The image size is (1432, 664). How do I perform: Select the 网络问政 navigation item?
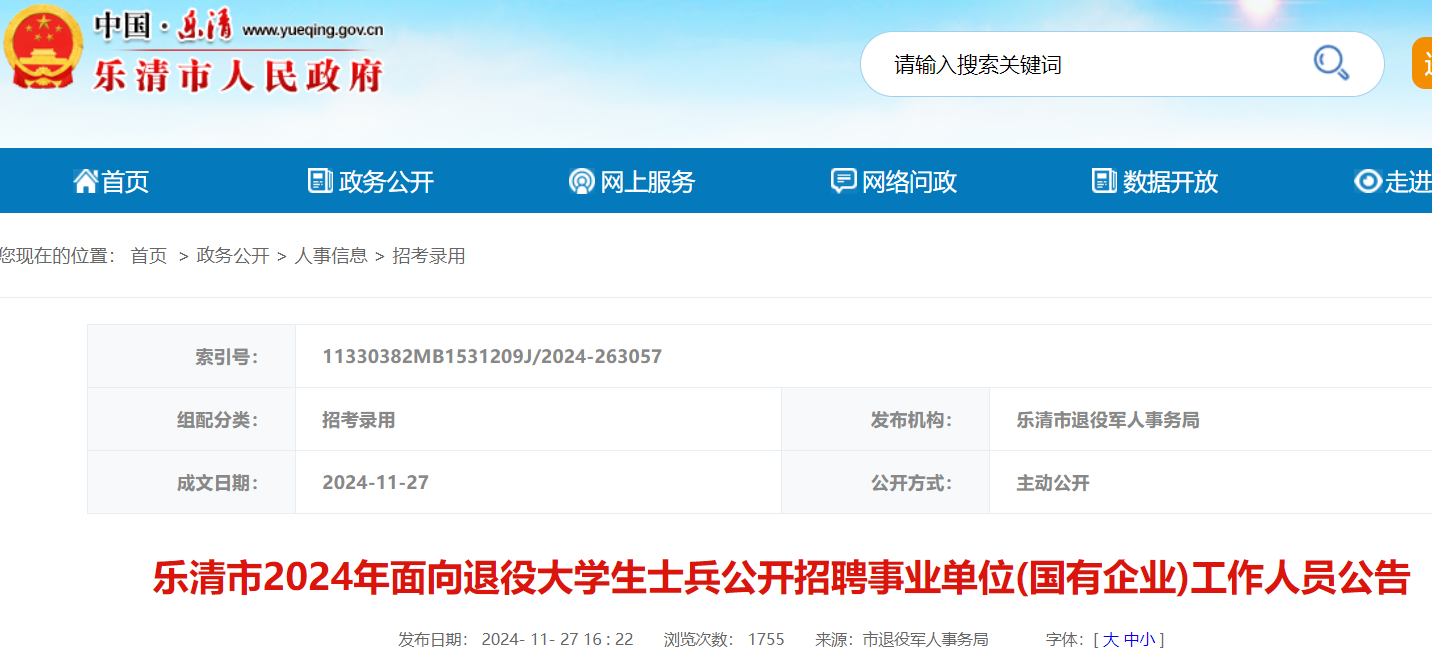(909, 182)
